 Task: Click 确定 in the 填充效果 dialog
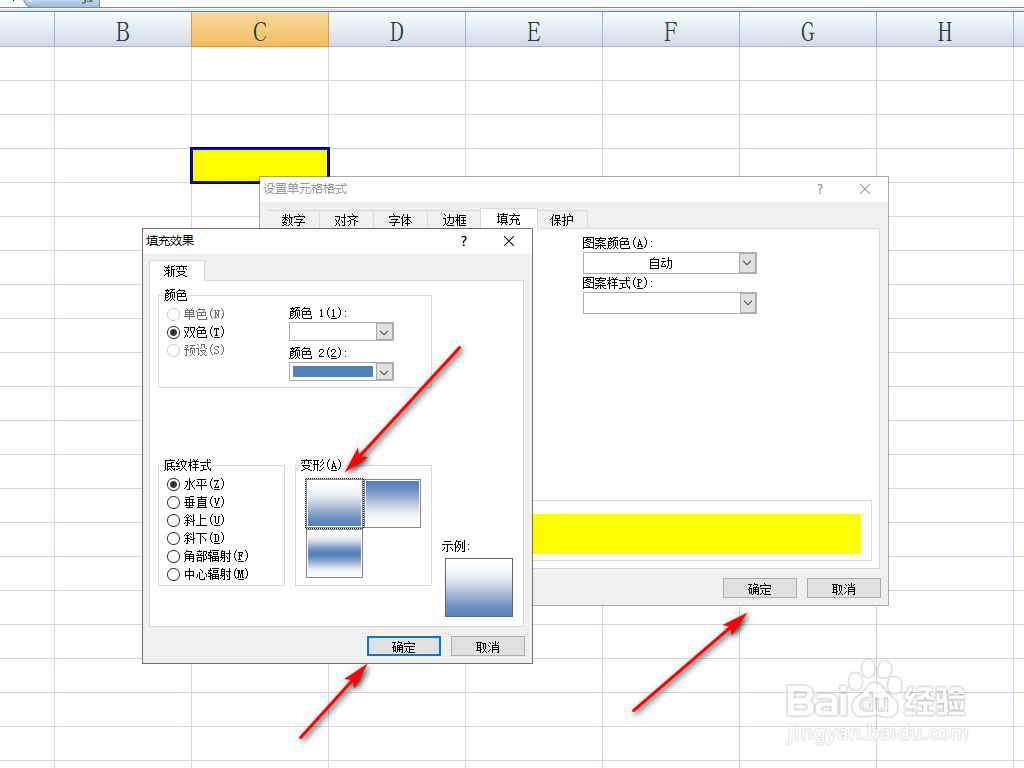point(403,645)
